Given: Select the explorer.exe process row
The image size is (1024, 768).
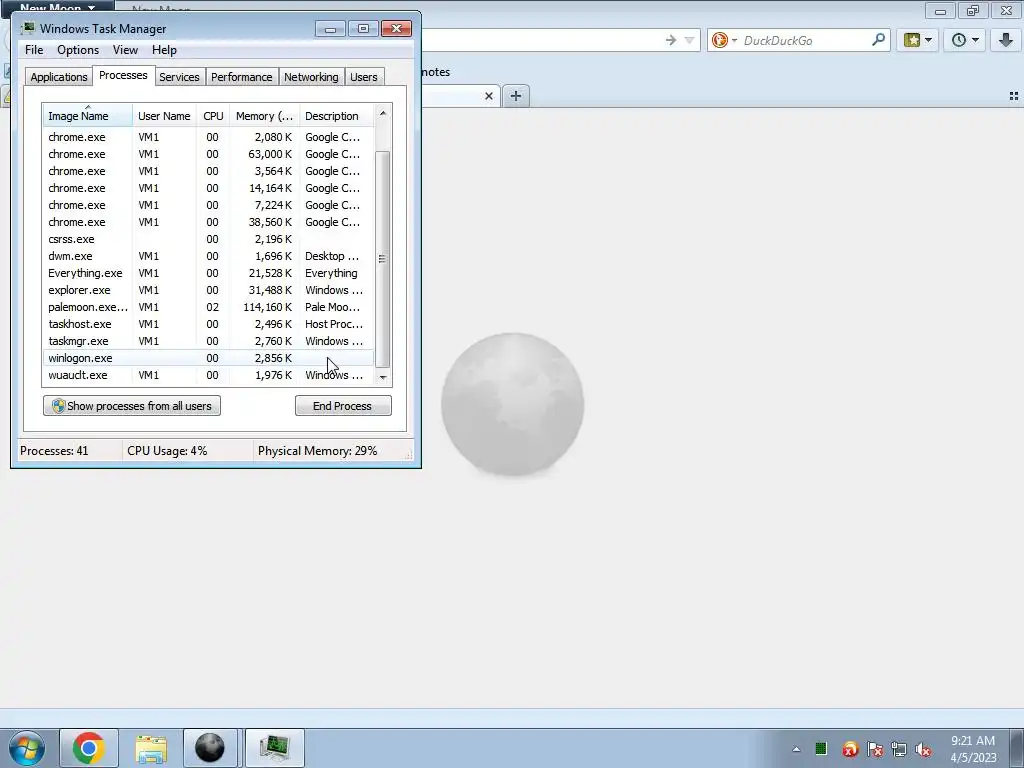Looking at the screenshot, I should coord(208,290).
